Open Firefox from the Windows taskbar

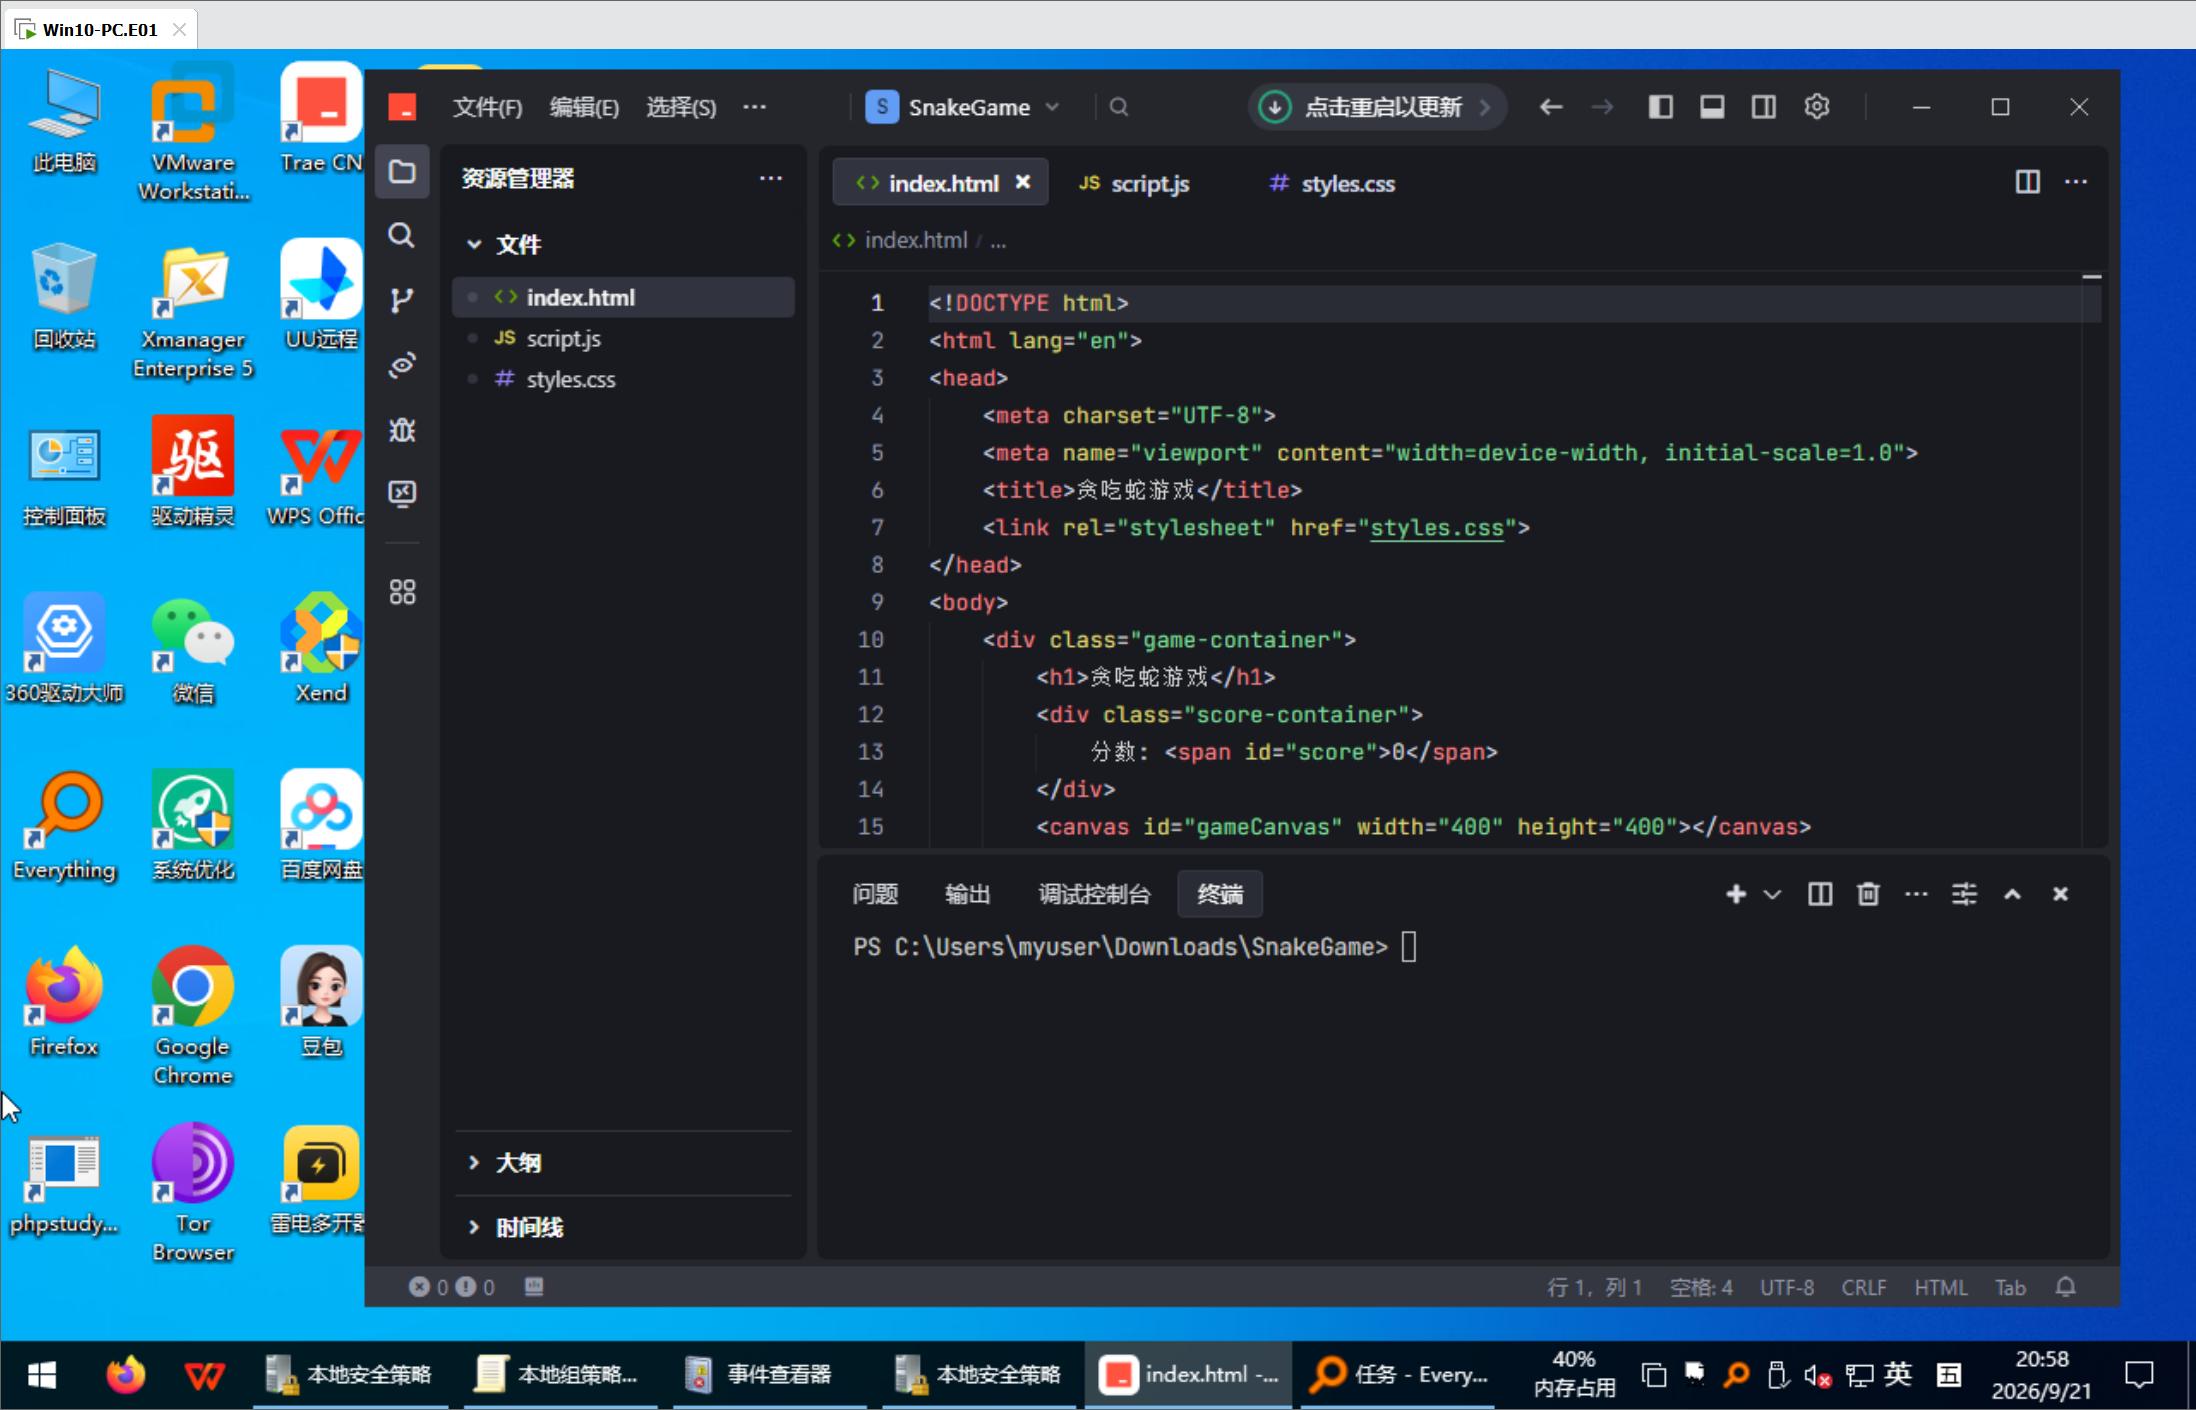[x=125, y=1375]
